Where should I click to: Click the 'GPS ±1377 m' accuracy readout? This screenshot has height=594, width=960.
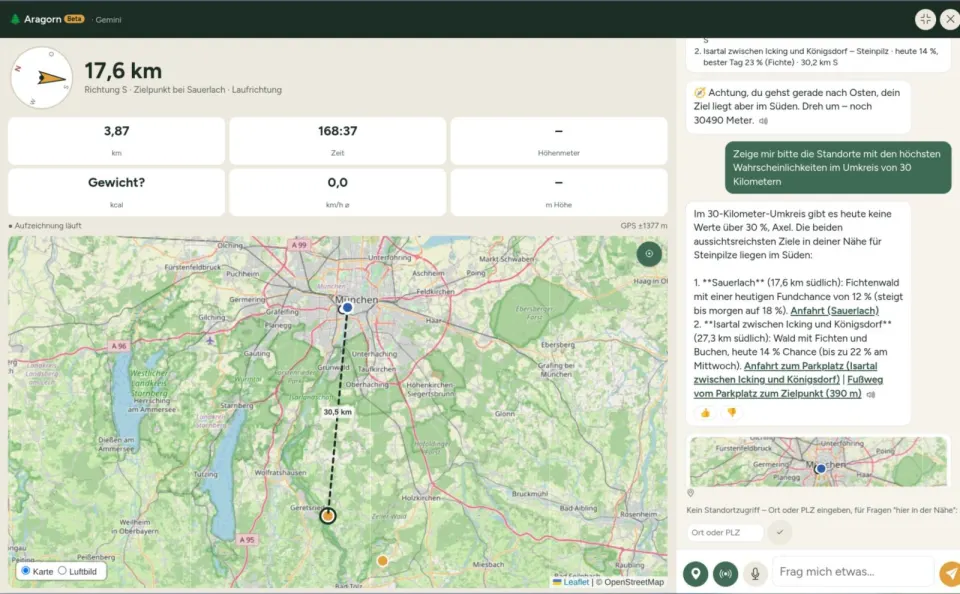pyautogui.click(x=643, y=225)
